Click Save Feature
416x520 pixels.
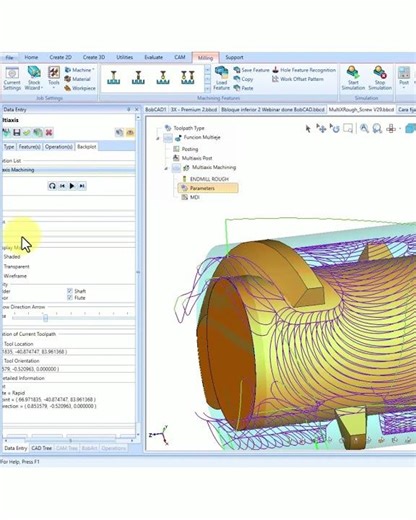pyautogui.click(x=252, y=70)
